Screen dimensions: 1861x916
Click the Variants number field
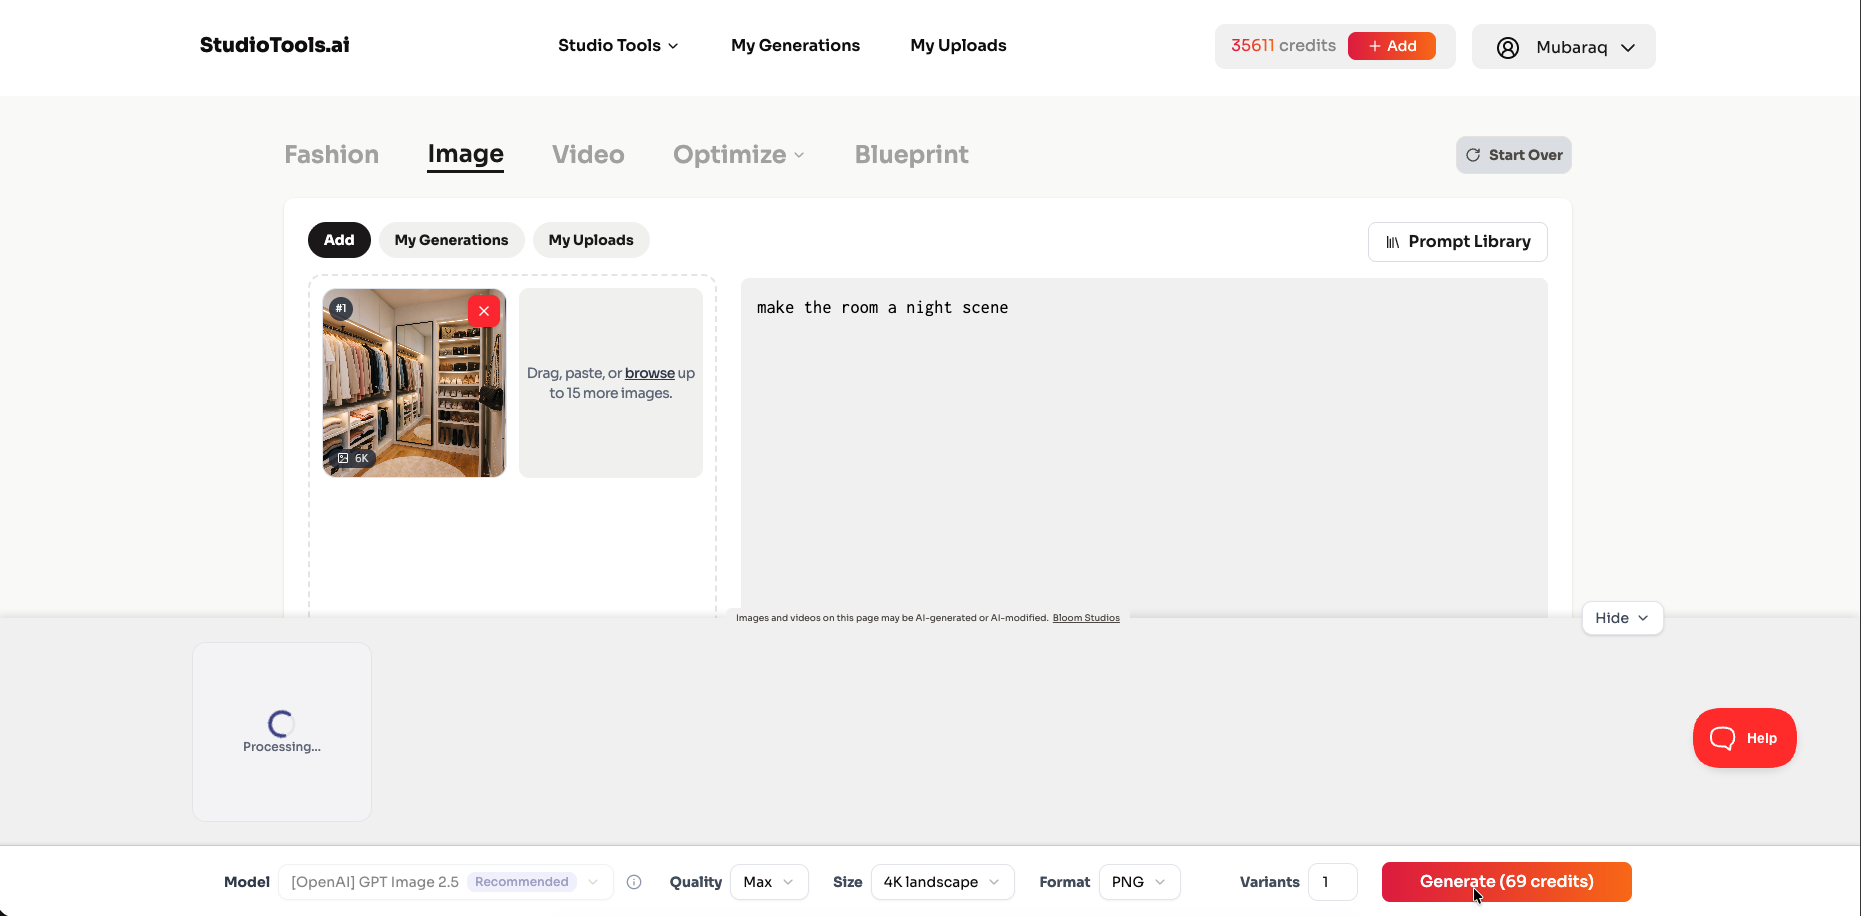pyautogui.click(x=1332, y=882)
